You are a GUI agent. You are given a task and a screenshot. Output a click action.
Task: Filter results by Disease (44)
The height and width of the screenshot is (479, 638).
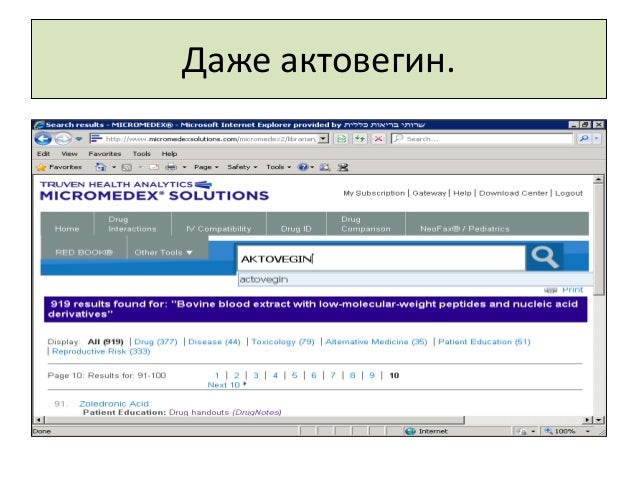(214, 341)
